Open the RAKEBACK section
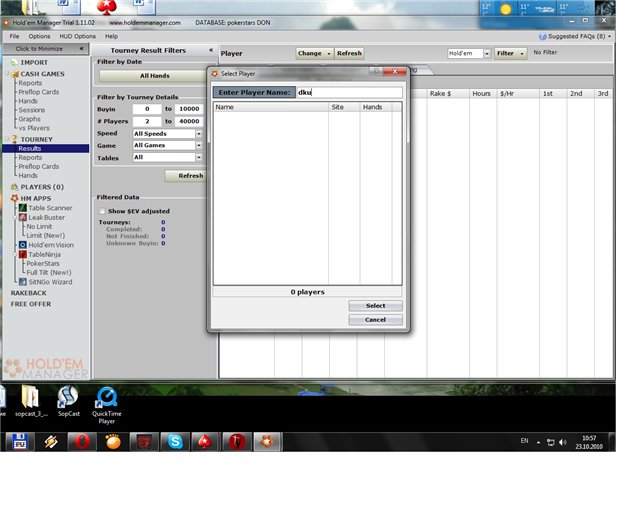 (29, 293)
